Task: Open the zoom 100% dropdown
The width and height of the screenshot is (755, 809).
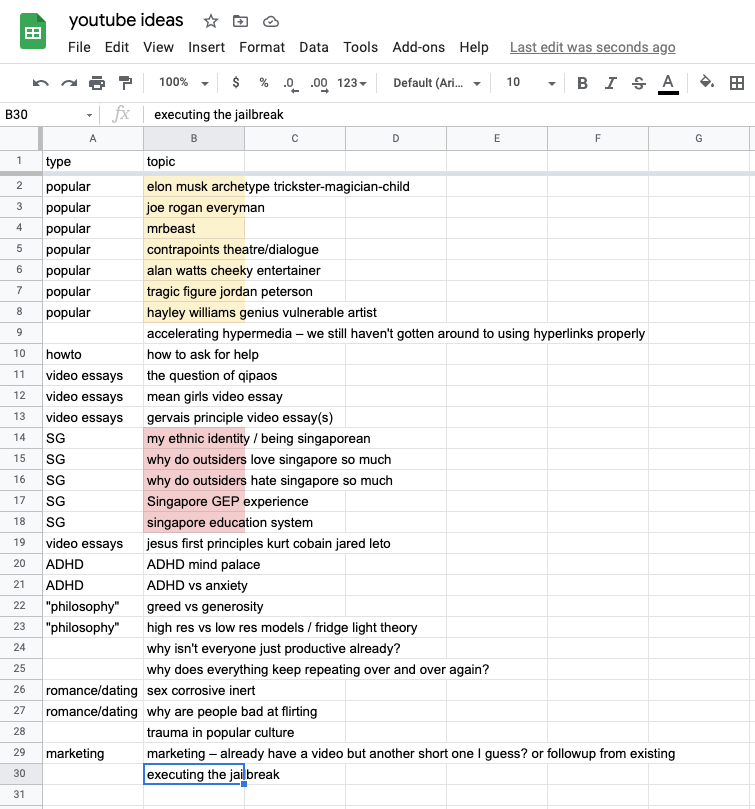Action: 184,83
